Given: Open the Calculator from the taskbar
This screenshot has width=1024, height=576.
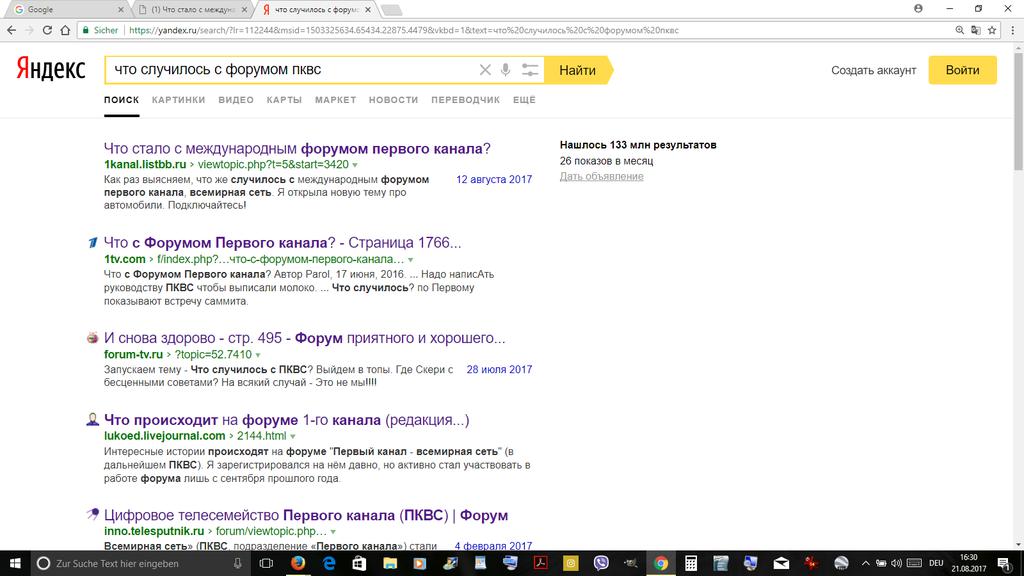Looking at the screenshot, I should (x=691, y=563).
